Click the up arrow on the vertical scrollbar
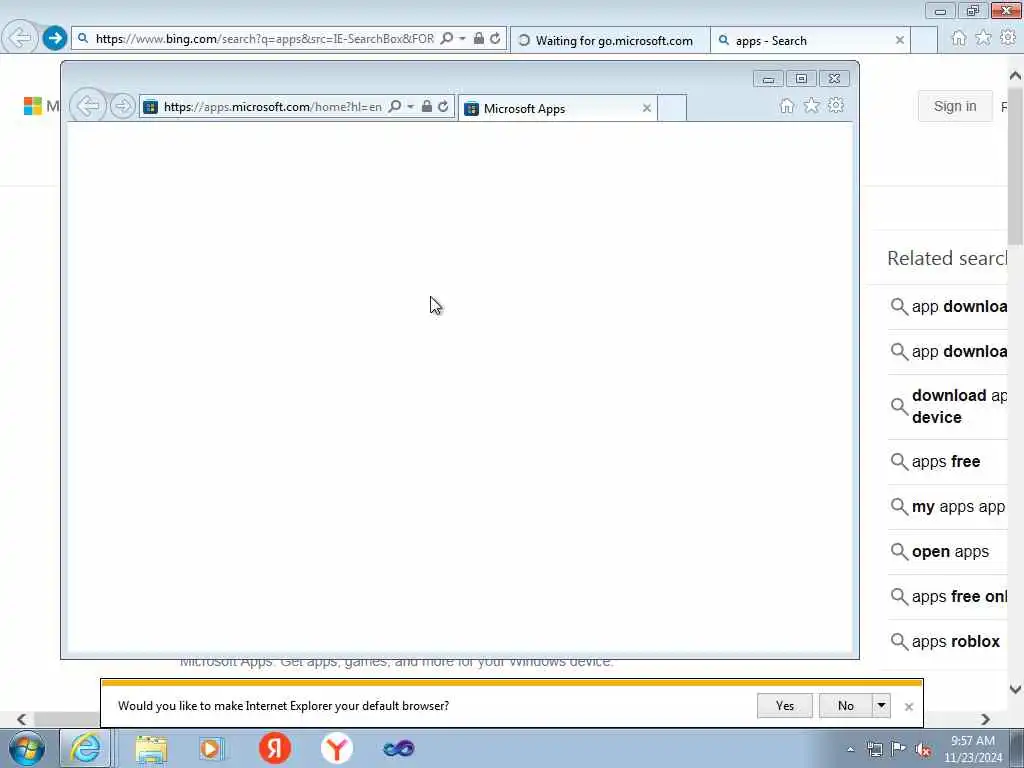The image size is (1024, 768). click(1015, 76)
